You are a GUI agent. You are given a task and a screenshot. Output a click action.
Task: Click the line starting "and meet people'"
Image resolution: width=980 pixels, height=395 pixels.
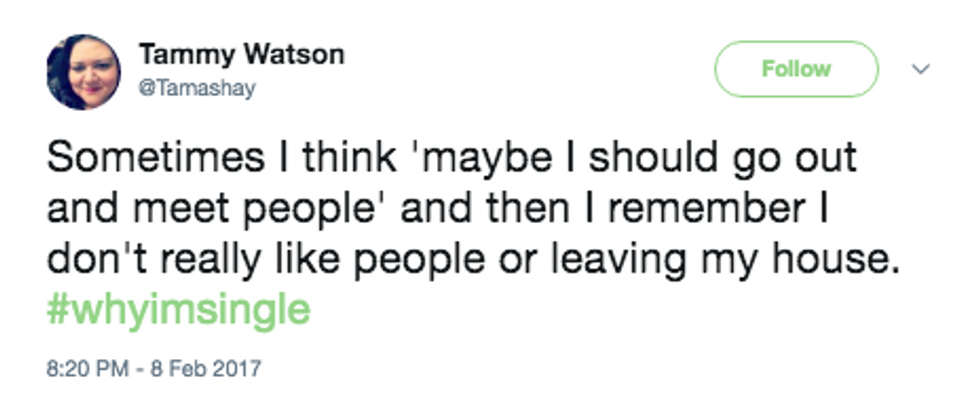(438, 210)
